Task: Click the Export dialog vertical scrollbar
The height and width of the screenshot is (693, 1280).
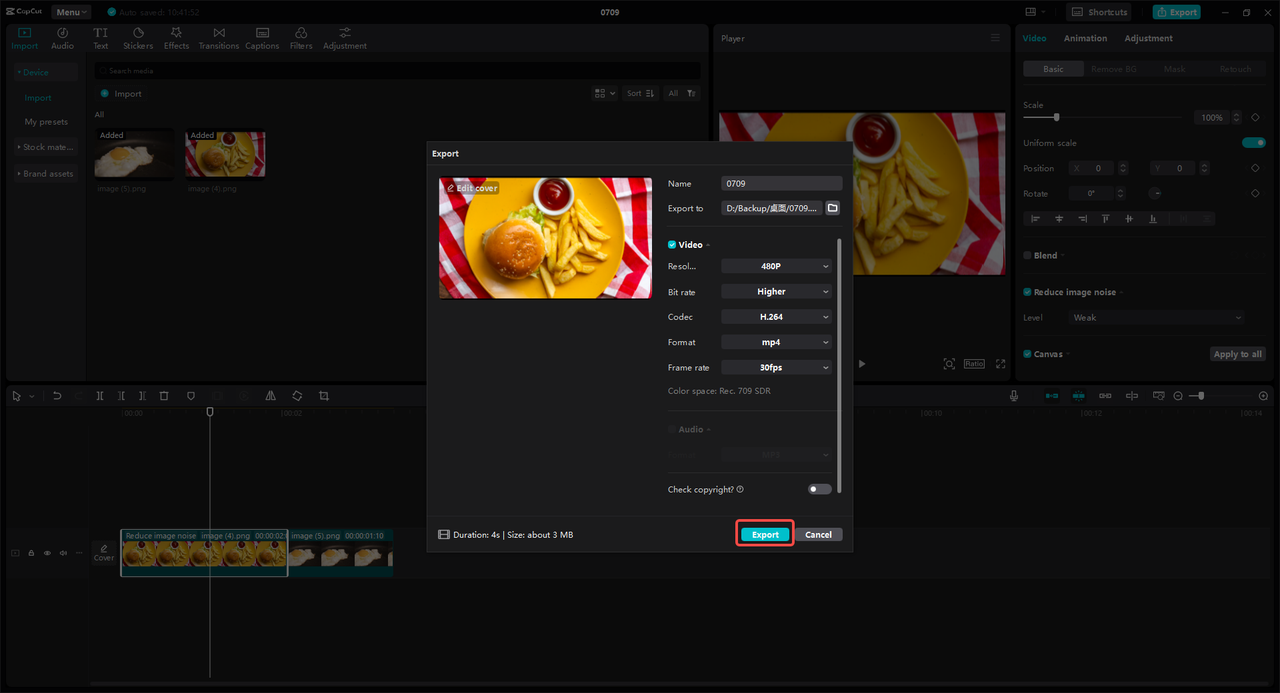Action: pos(839,365)
